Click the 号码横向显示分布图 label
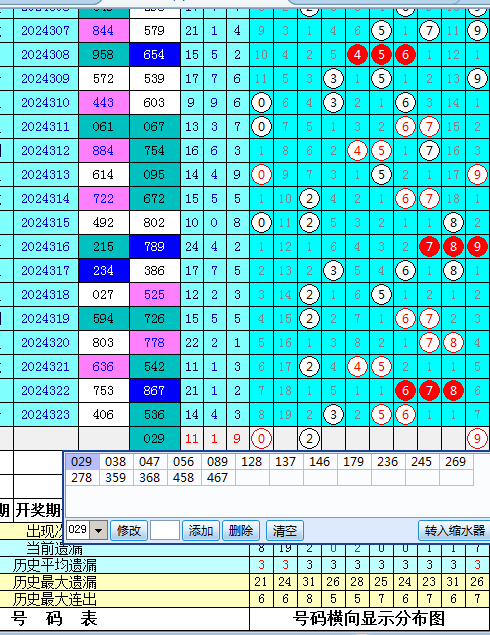This screenshot has width=490, height=635. (369, 618)
